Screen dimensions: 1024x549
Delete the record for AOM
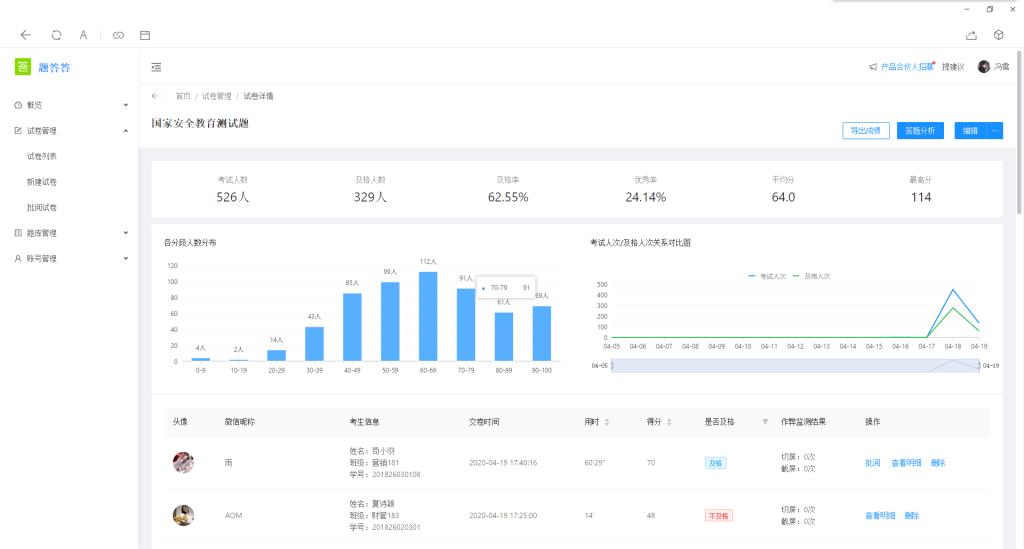click(912, 516)
